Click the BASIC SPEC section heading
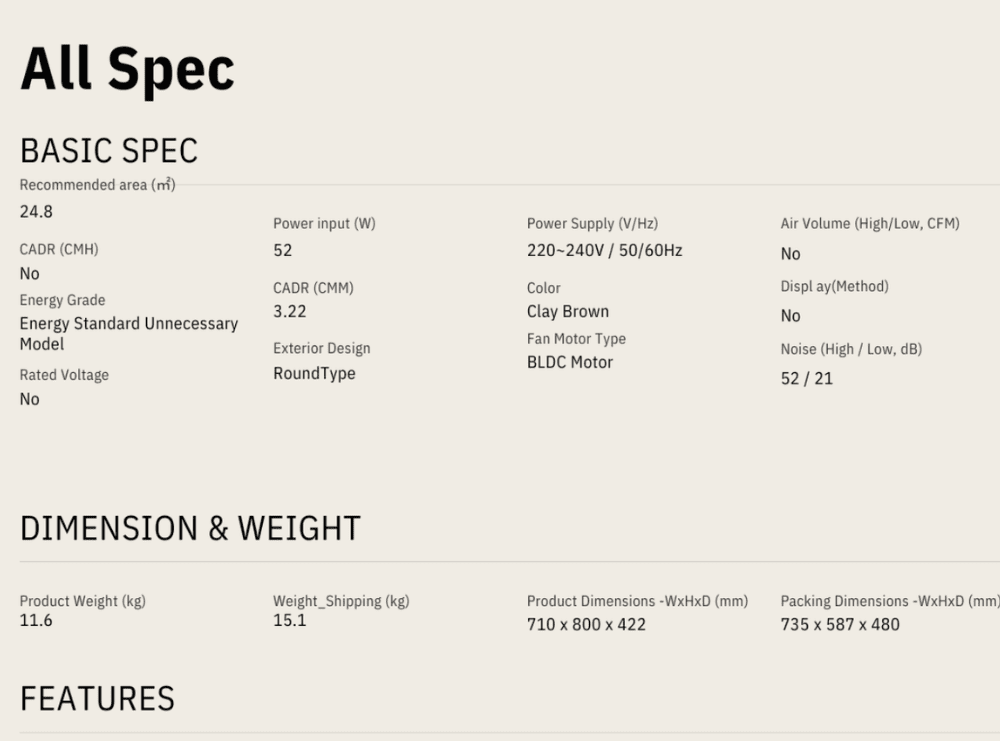The image size is (1000, 741). coord(109,150)
